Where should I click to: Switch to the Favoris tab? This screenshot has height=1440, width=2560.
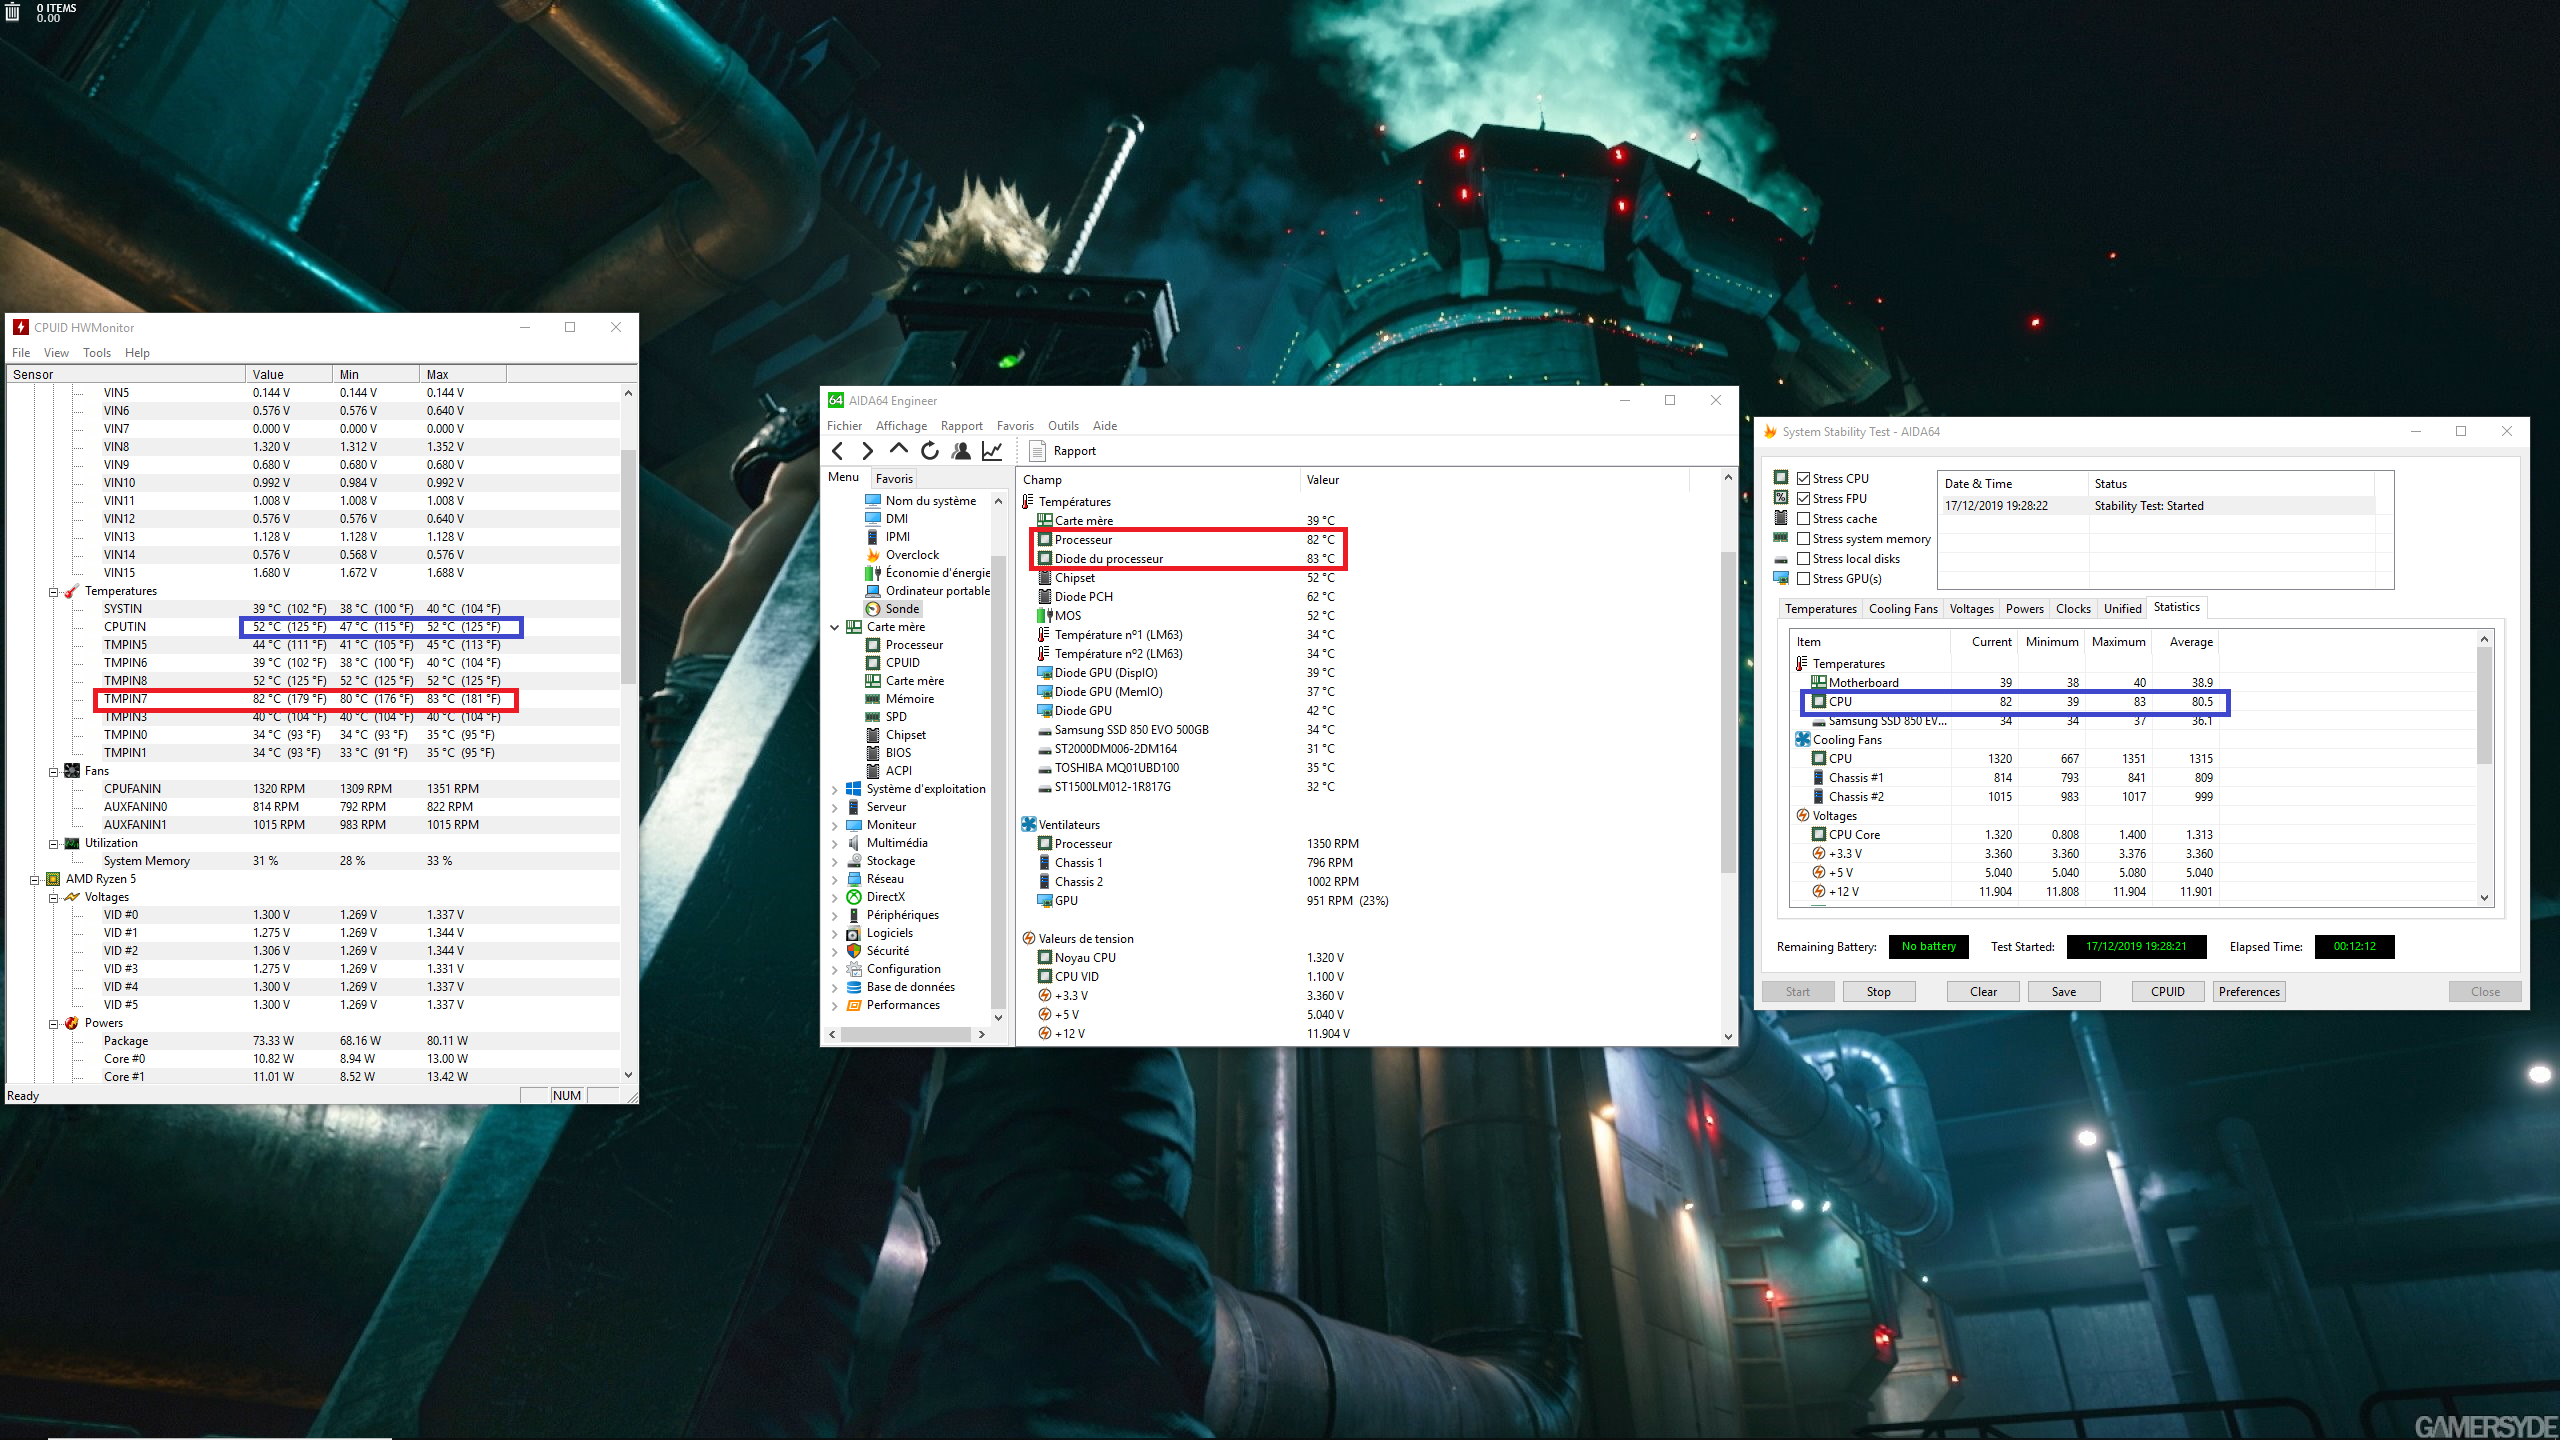[x=894, y=479]
